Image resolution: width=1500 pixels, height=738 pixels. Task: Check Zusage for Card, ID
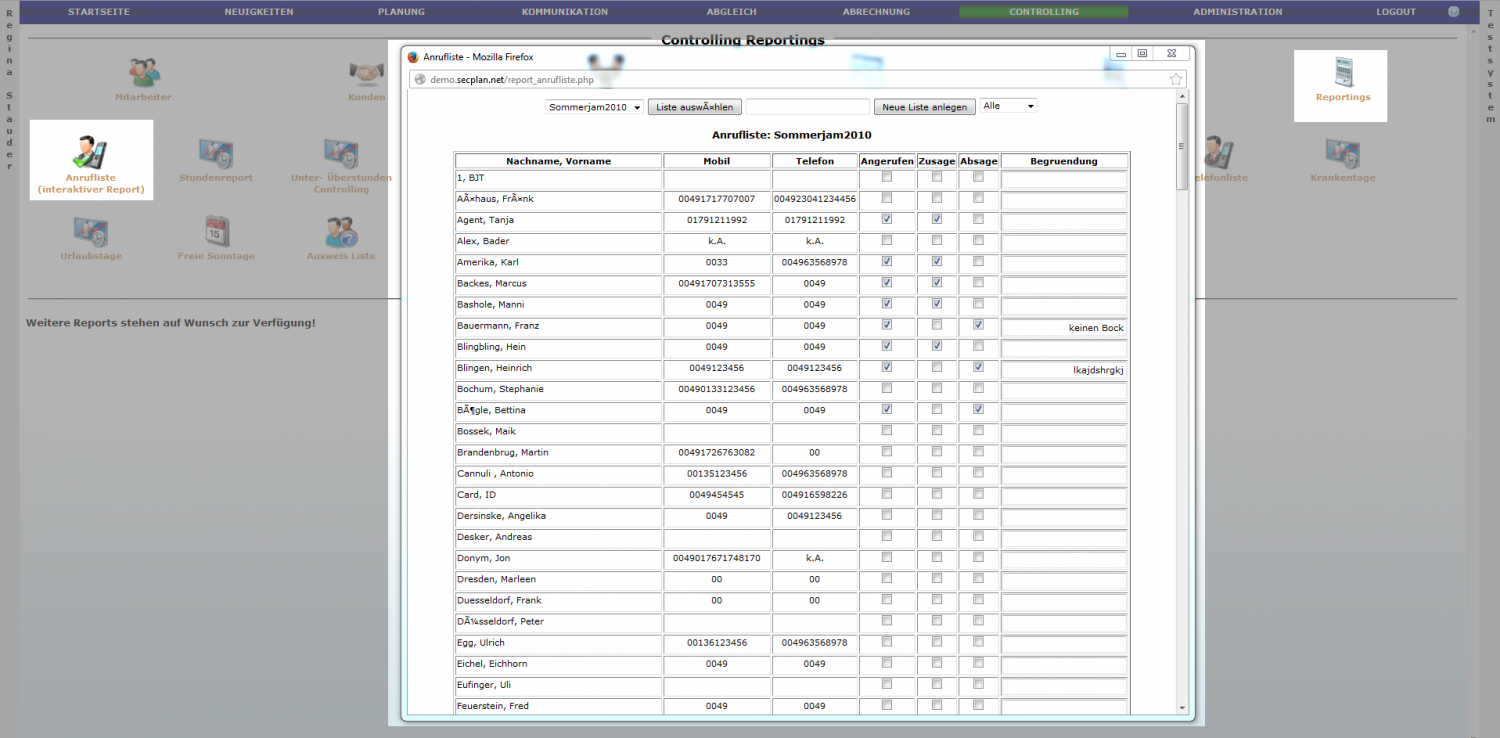[937, 494]
